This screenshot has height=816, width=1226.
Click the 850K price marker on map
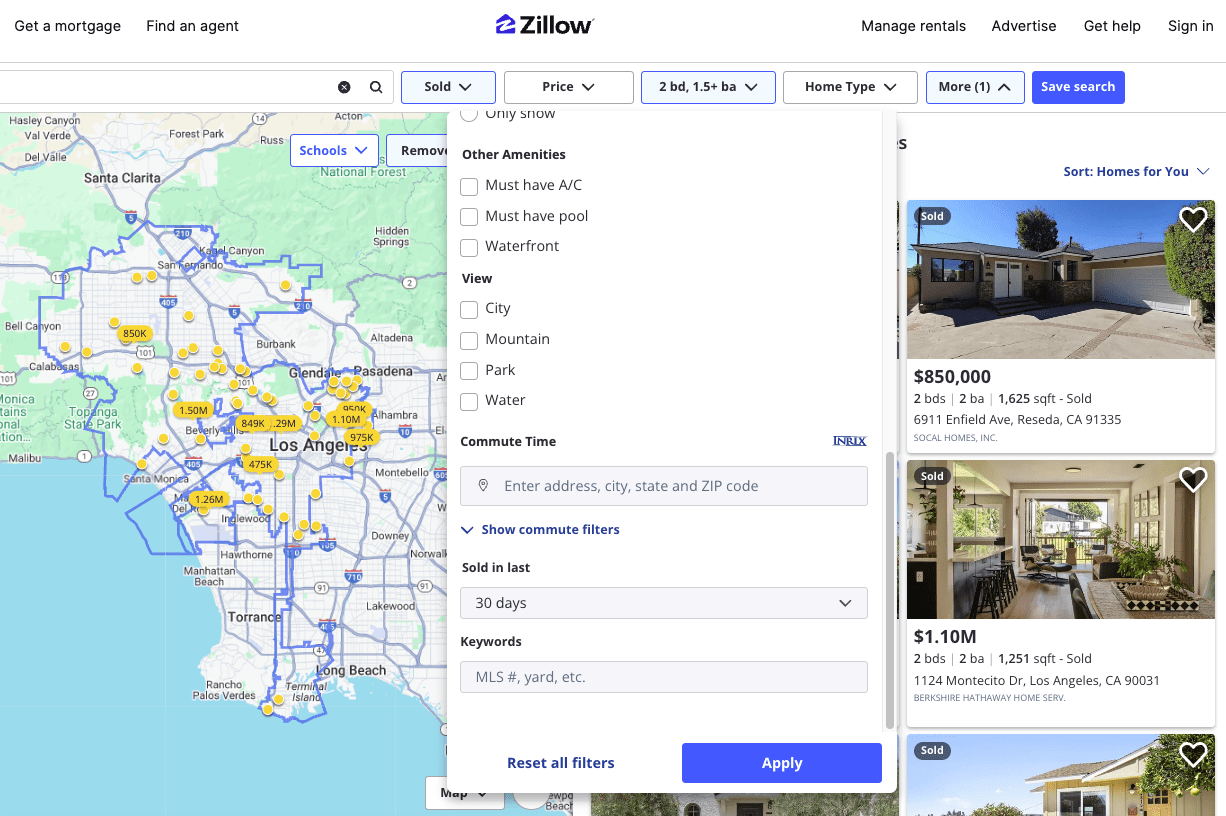click(135, 333)
